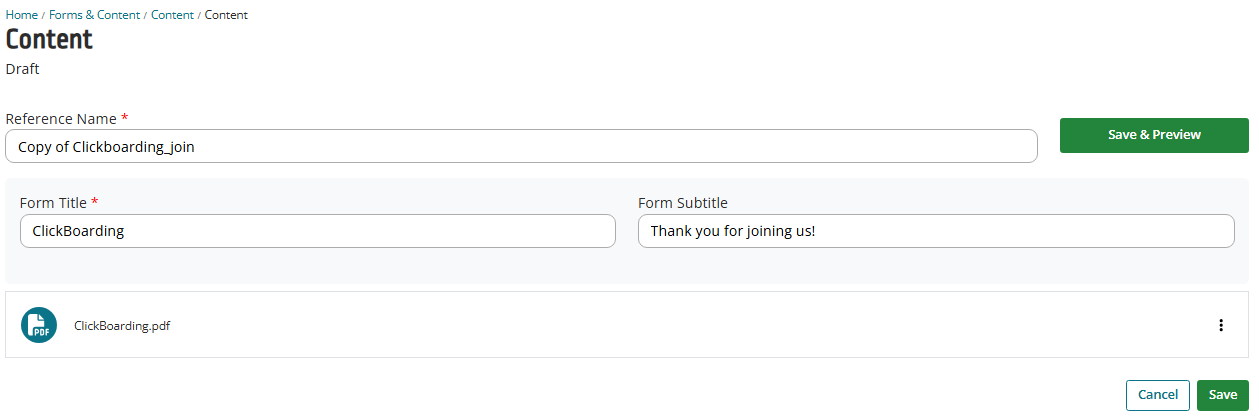Go to Home via breadcrumb
This screenshot has height=417, width=1259.
tap(22, 15)
